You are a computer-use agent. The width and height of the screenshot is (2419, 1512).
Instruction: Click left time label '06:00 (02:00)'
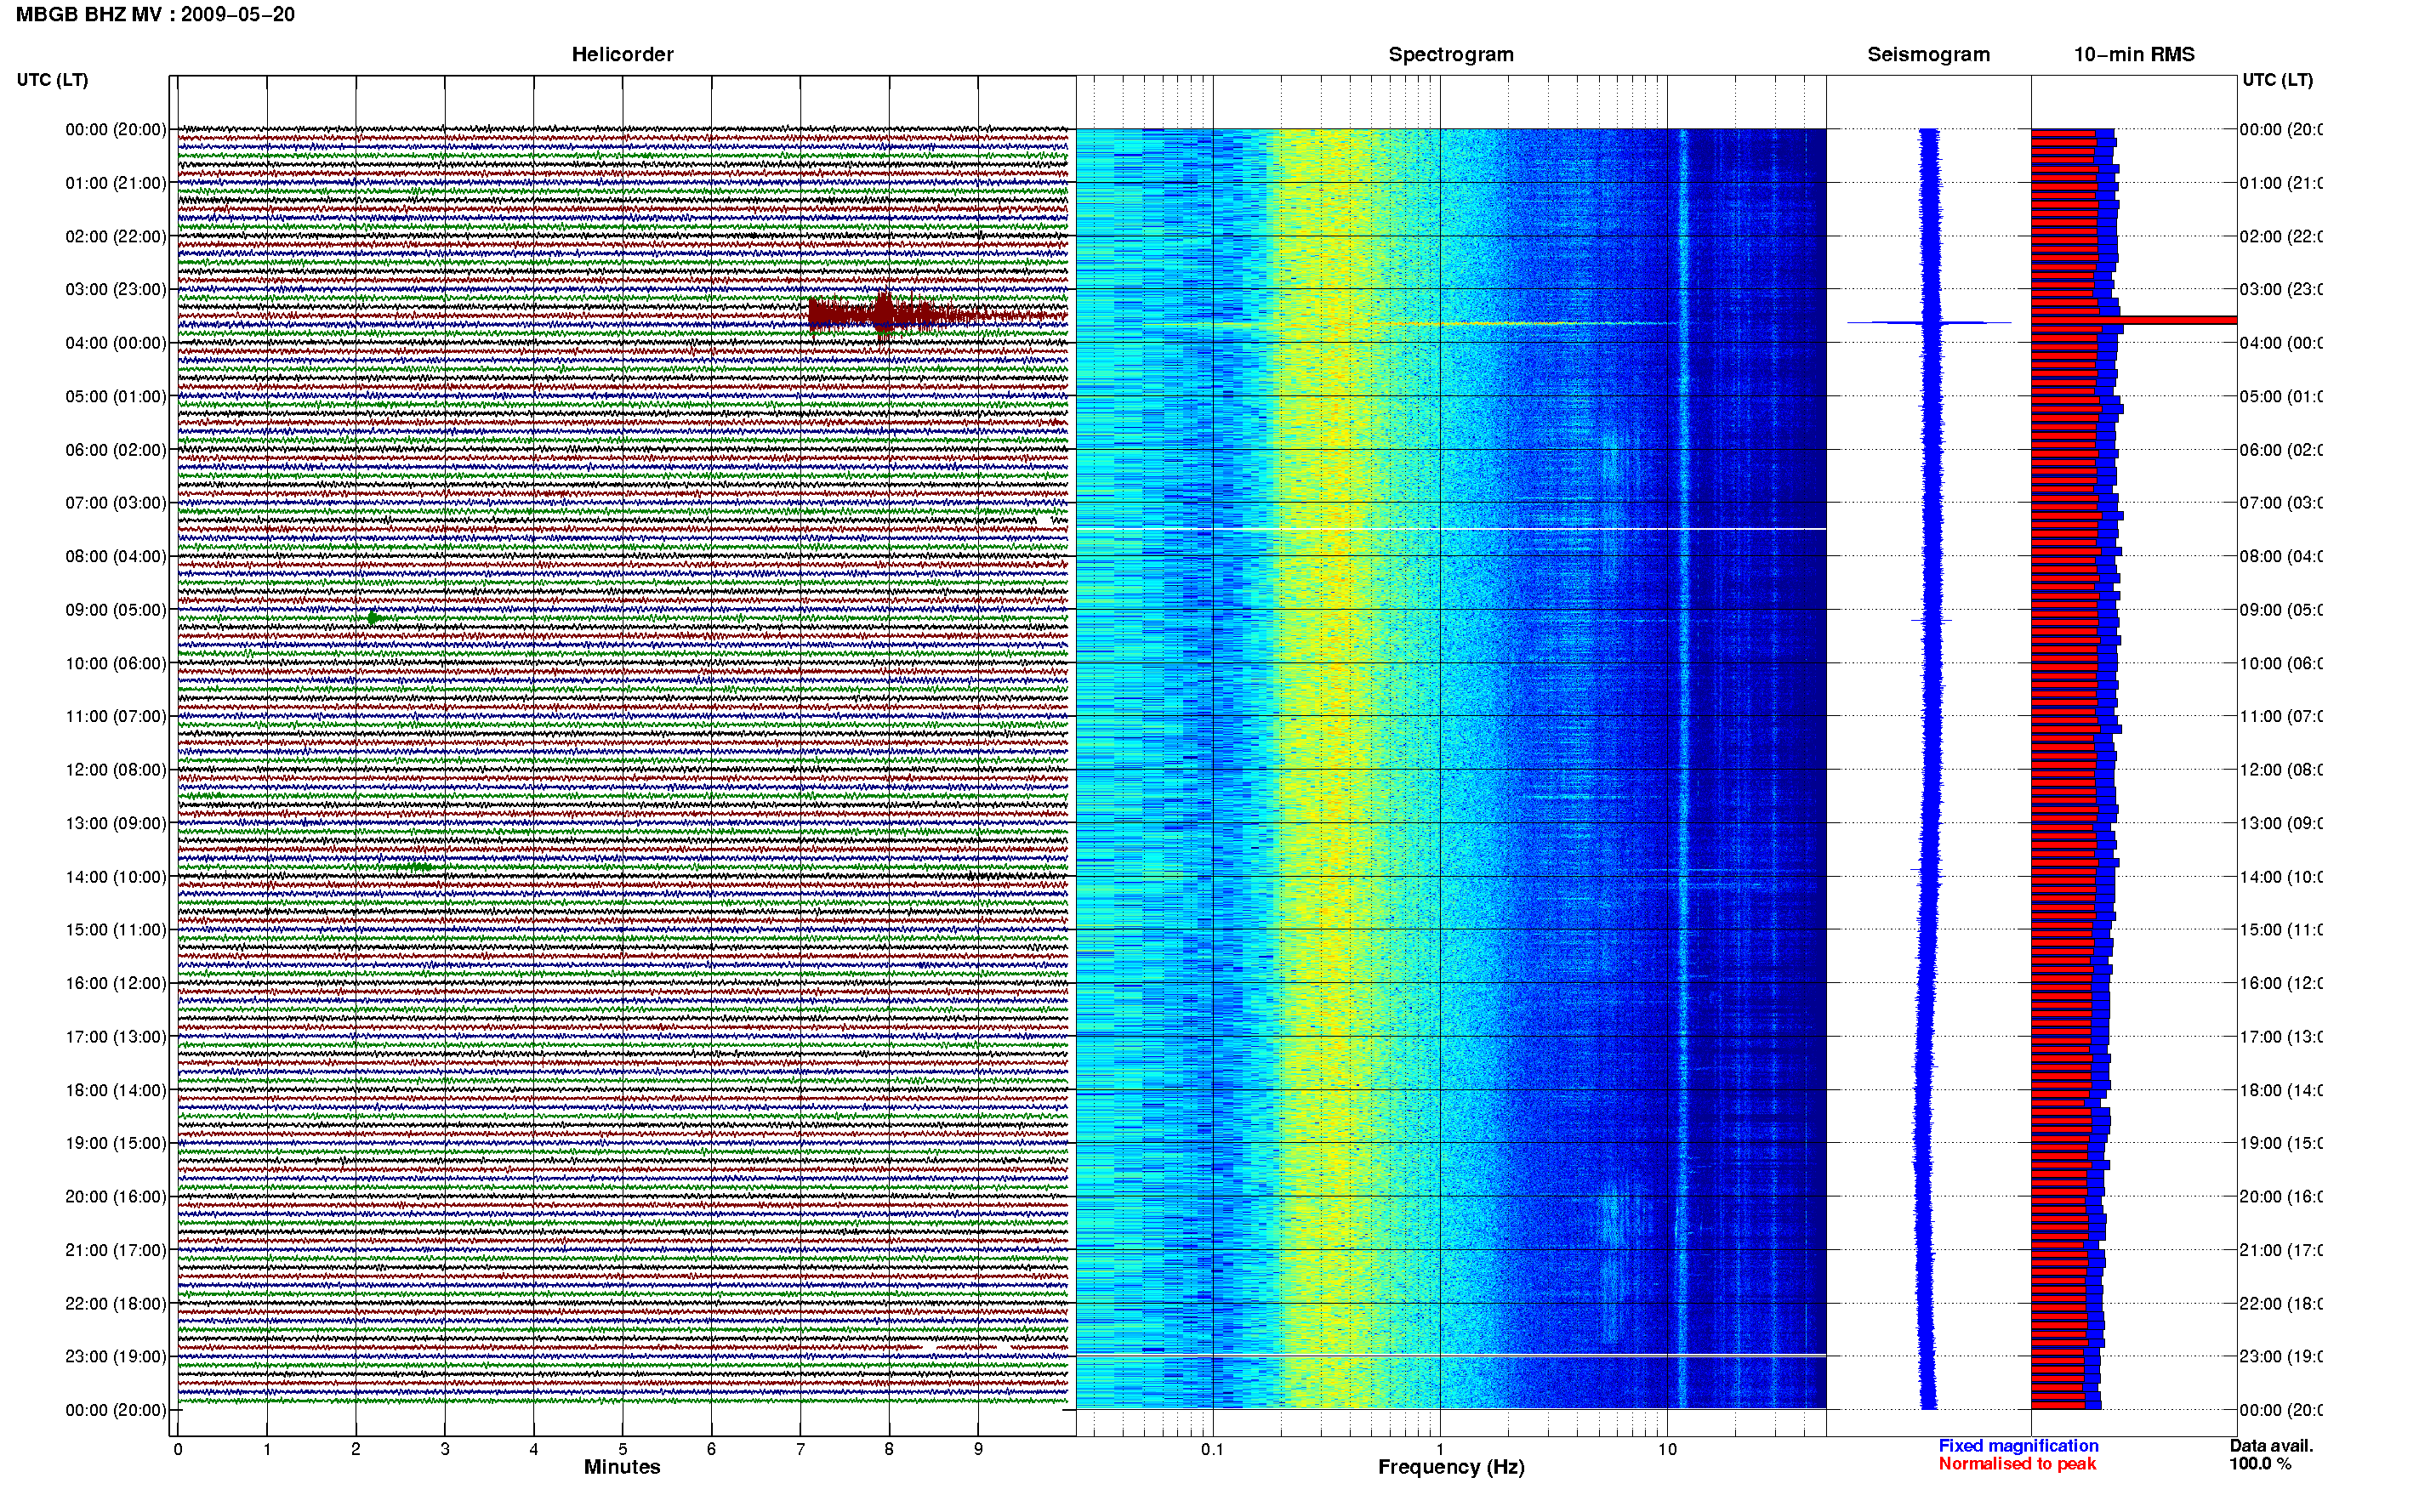(x=116, y=450)
